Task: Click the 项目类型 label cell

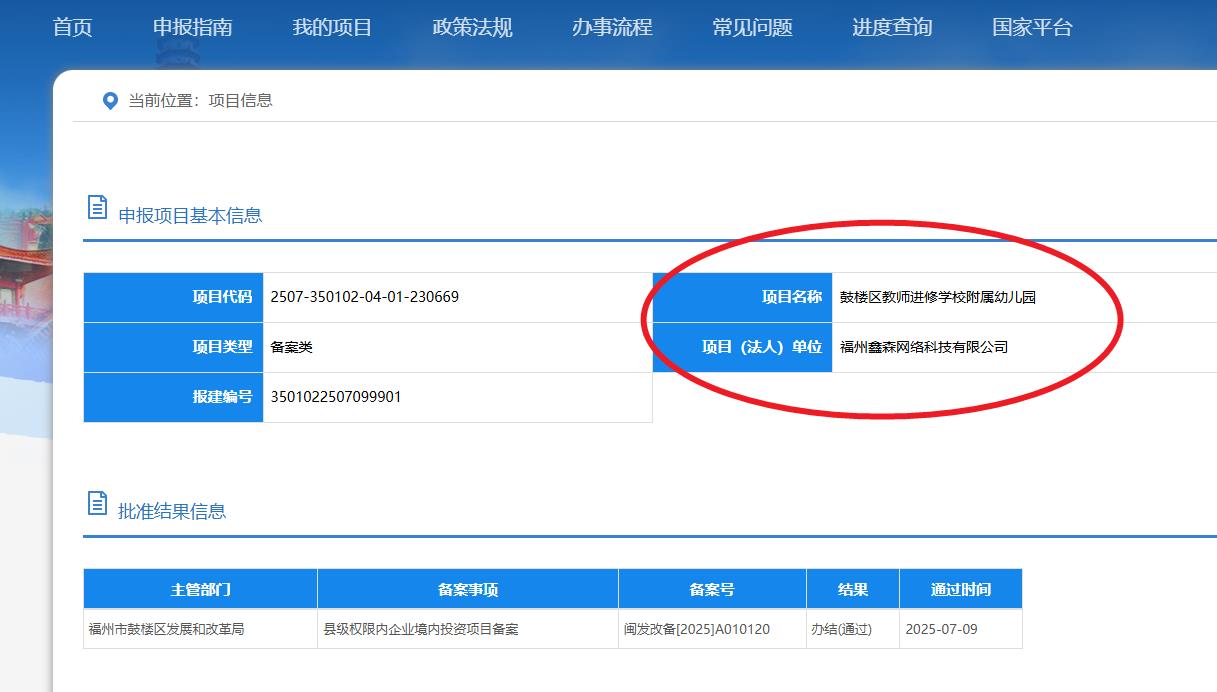Action: [x=173, y=347]
